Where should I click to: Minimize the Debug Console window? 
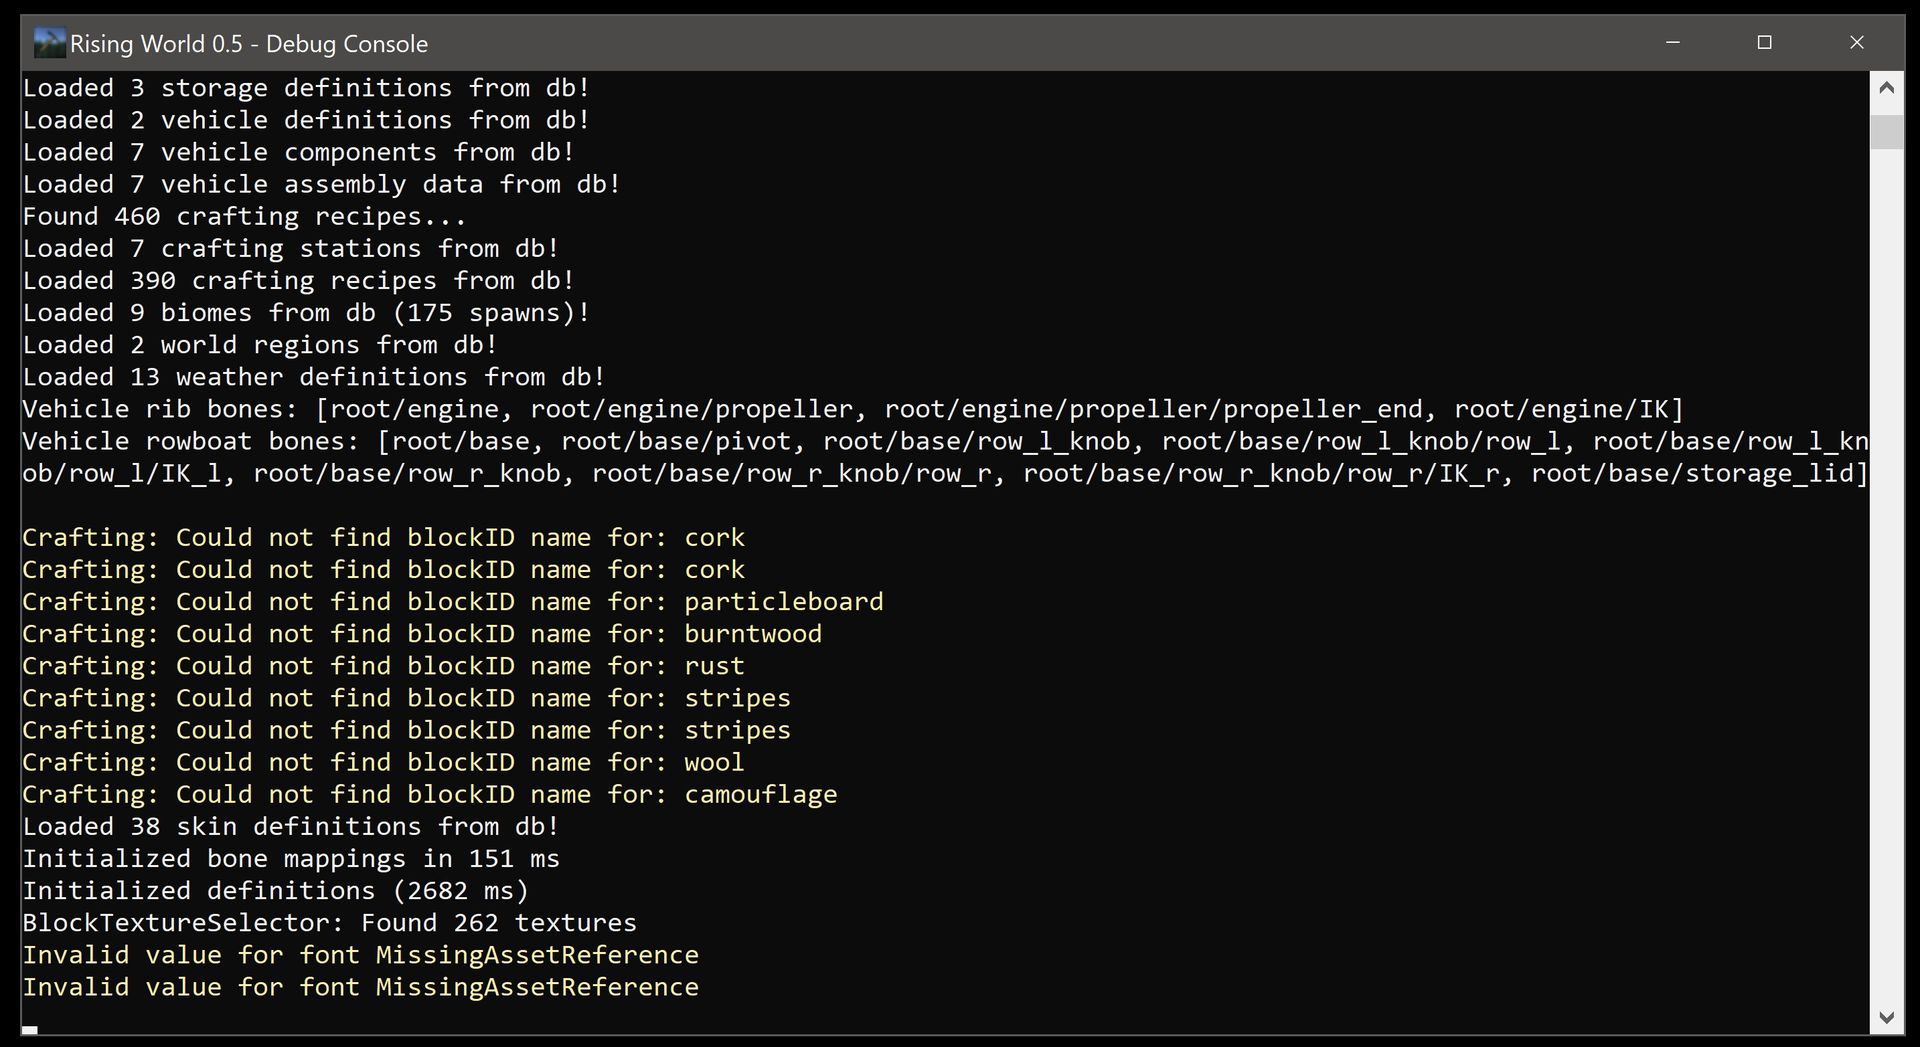1672,43
